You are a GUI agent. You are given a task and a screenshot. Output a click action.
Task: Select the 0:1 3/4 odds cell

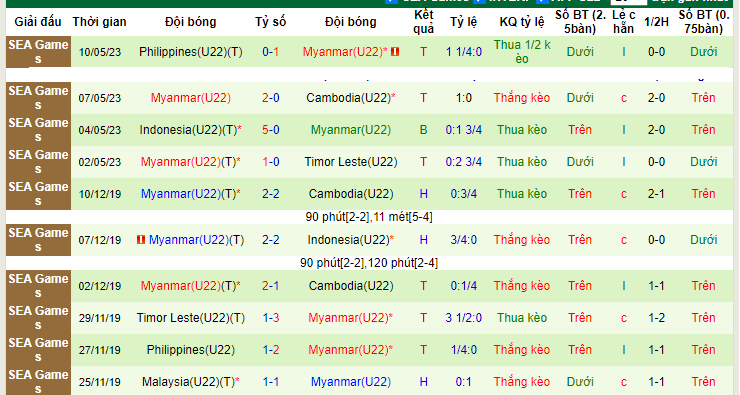[463, 130]
